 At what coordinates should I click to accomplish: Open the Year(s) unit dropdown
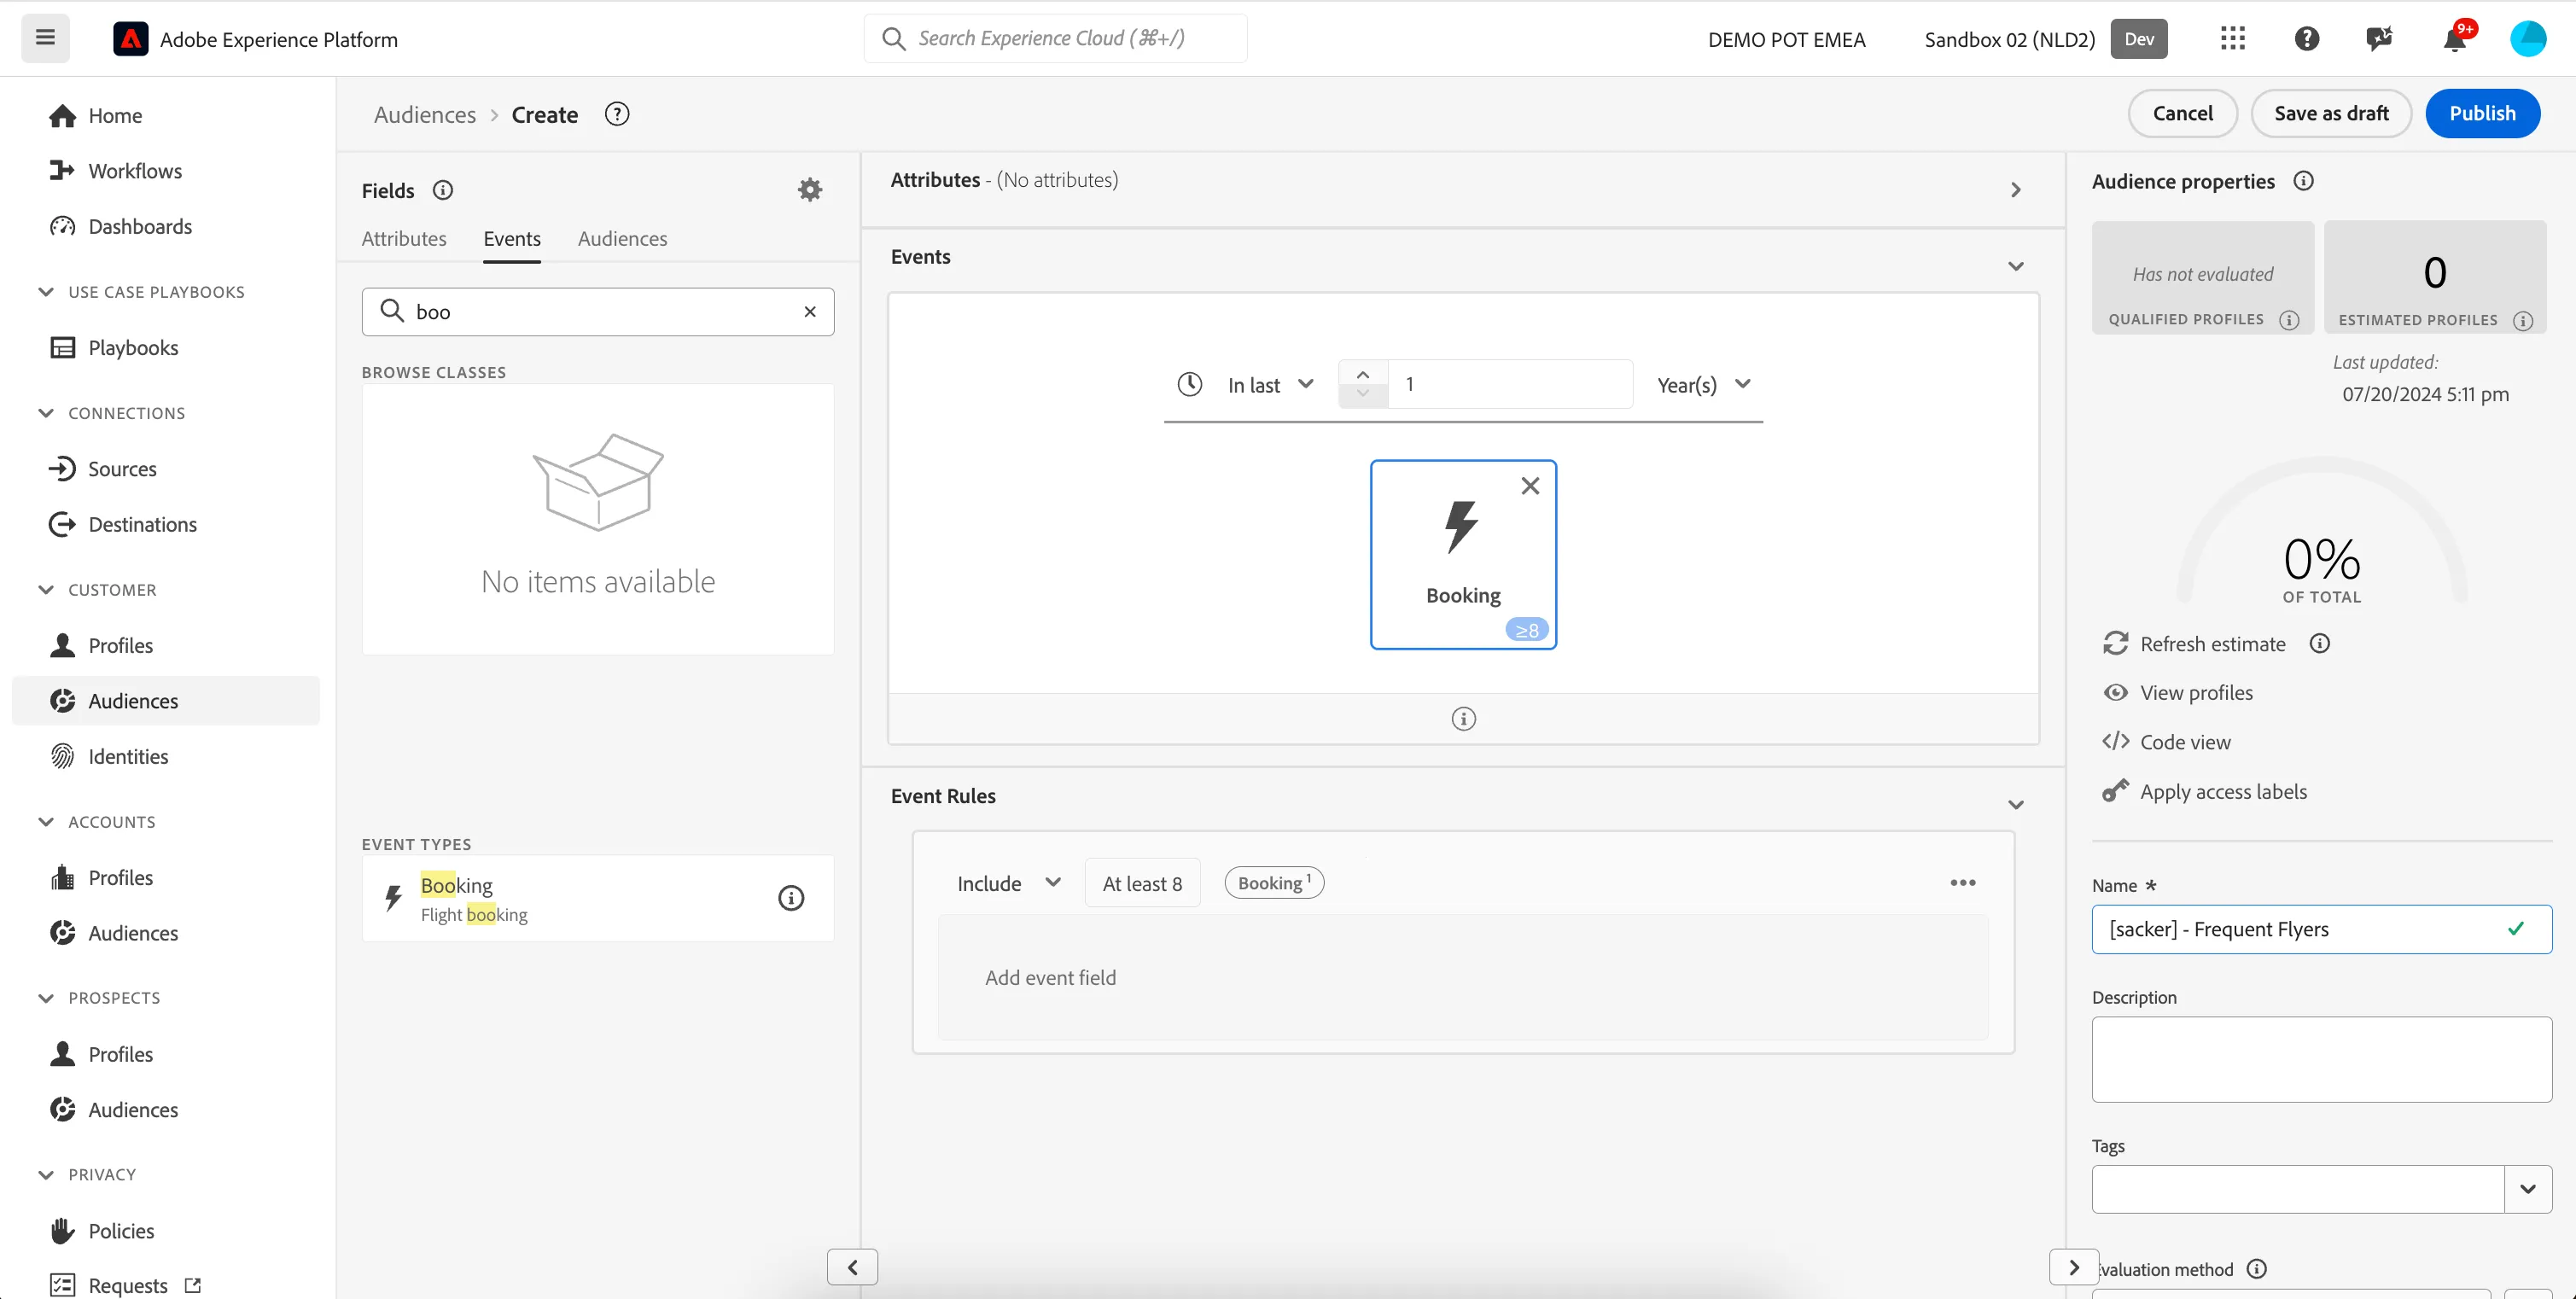click(x=1704, y=385)
